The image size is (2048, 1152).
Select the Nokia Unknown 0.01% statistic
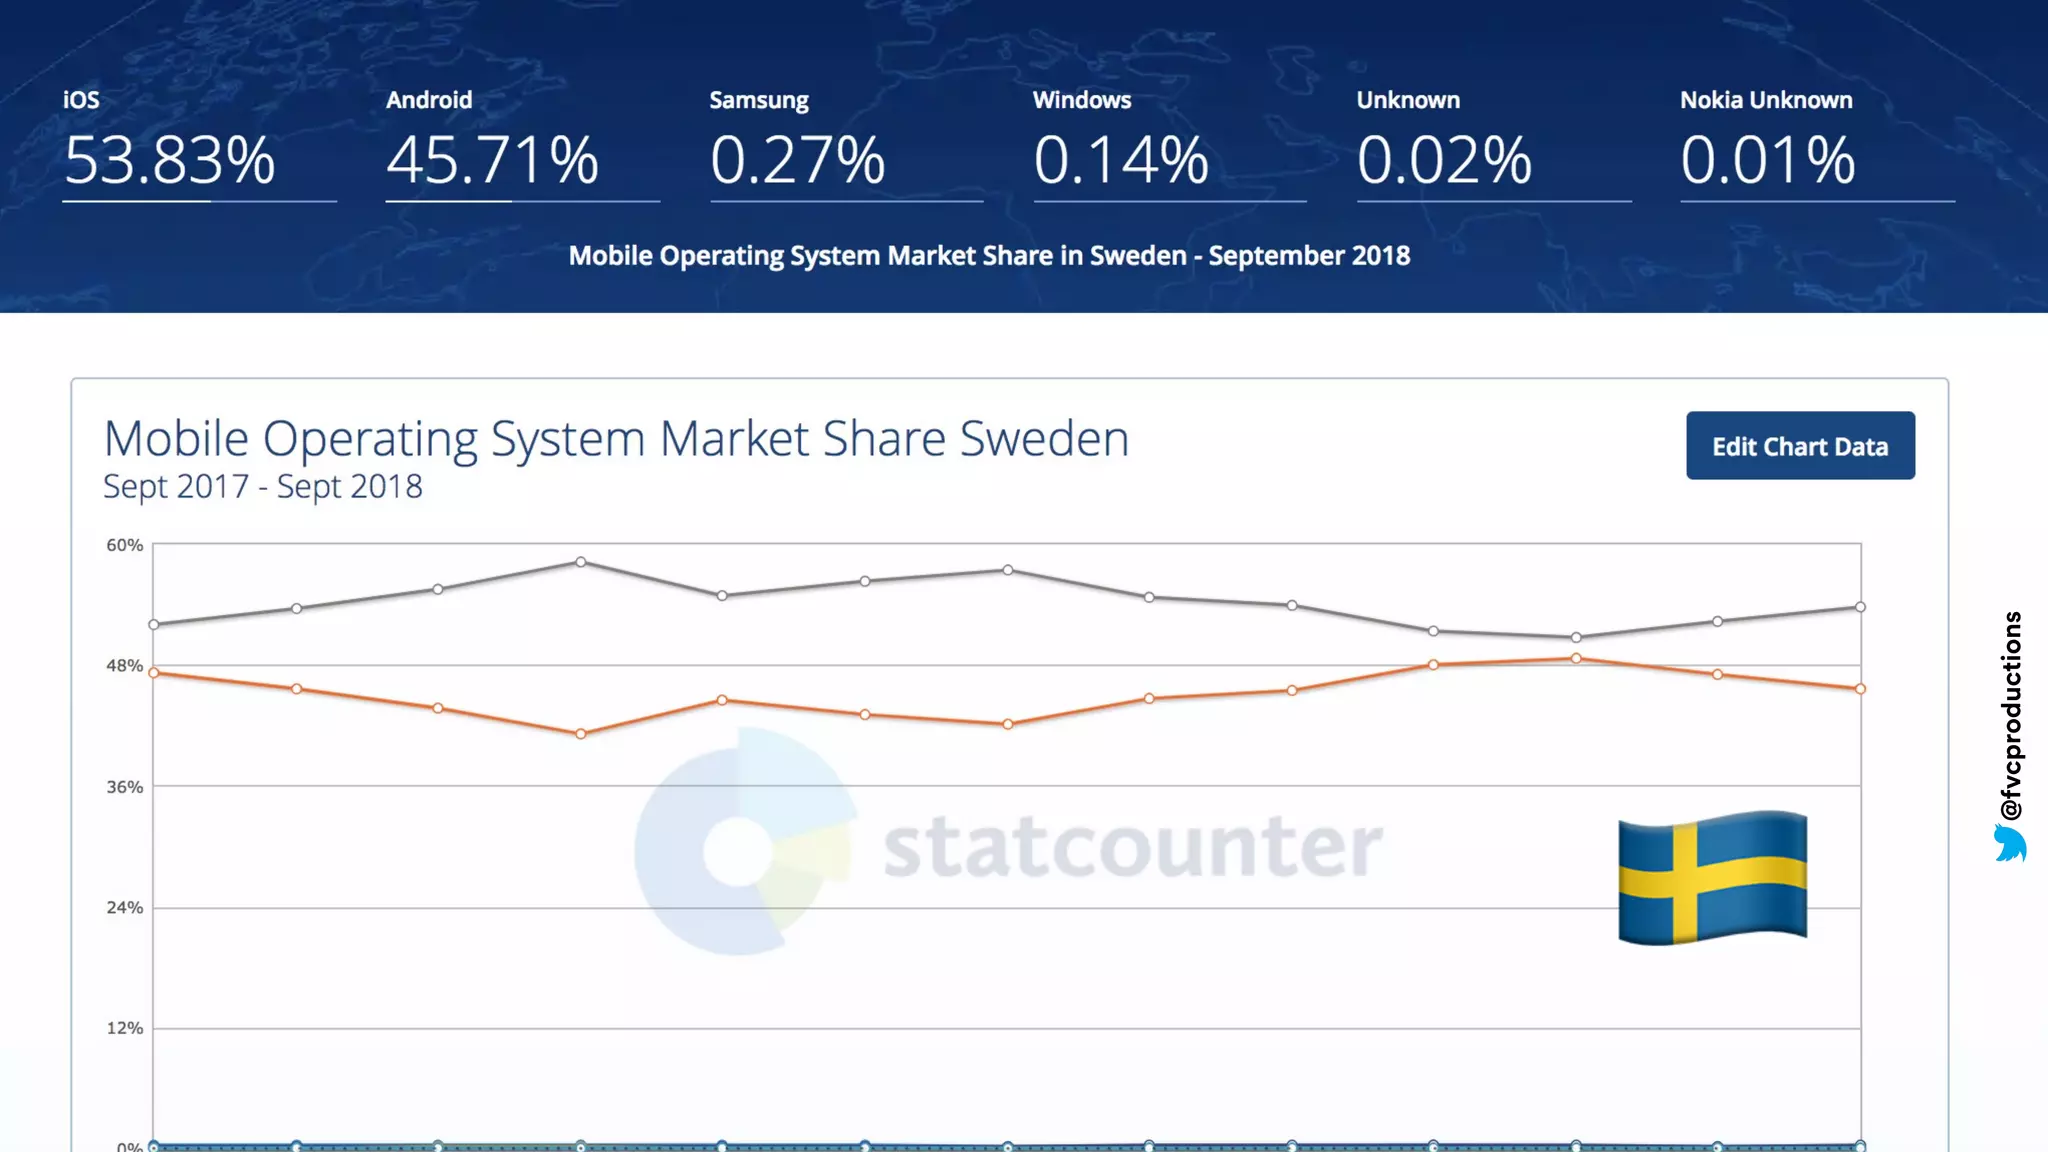1767,160
